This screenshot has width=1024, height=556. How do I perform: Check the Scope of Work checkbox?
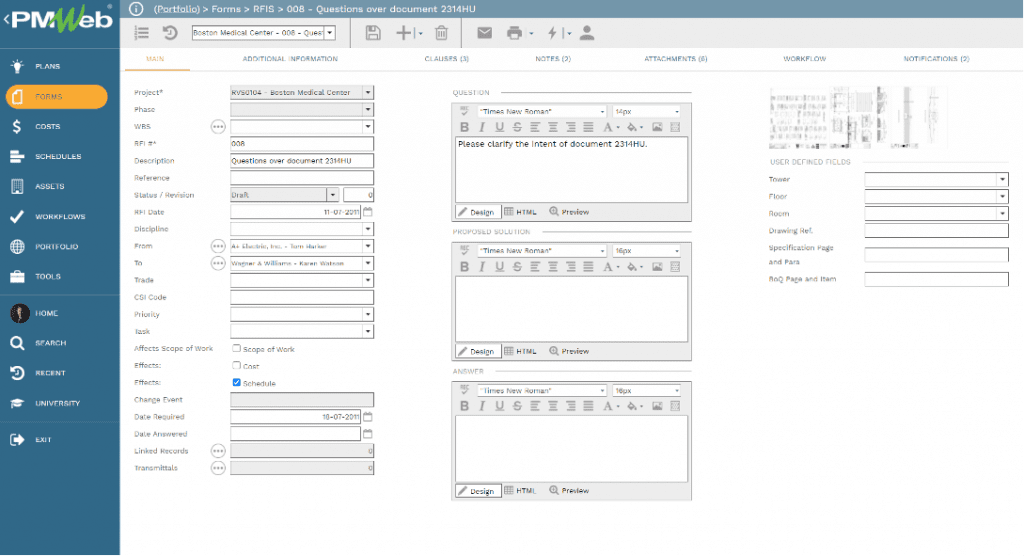tap(236, 349)
